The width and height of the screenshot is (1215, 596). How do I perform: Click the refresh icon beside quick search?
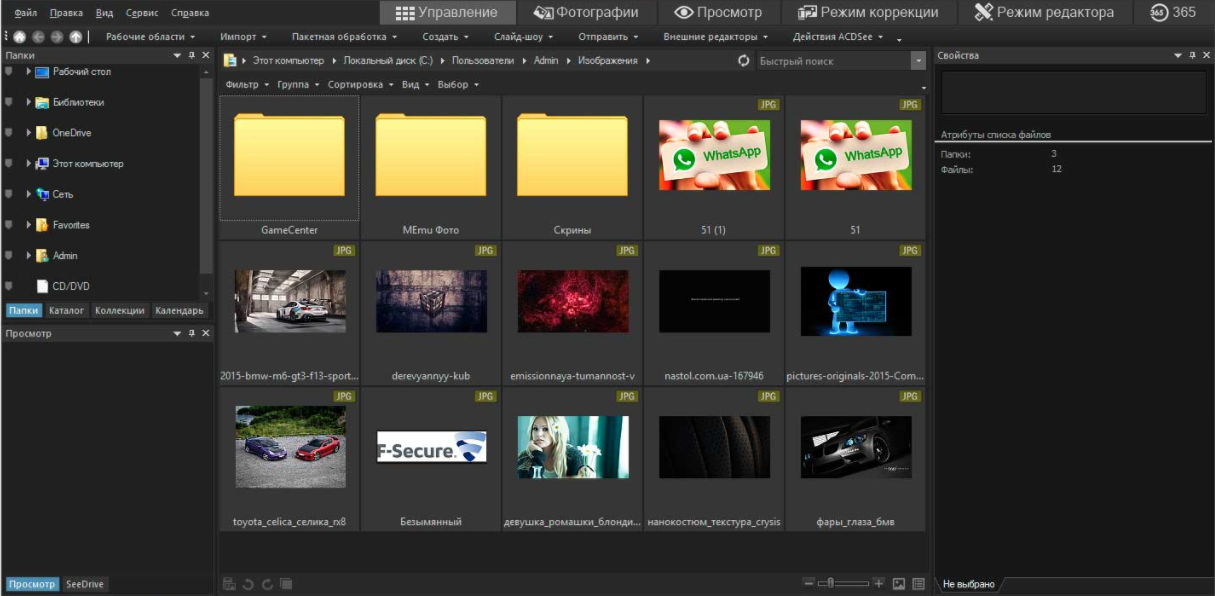(x=743, y=61)
